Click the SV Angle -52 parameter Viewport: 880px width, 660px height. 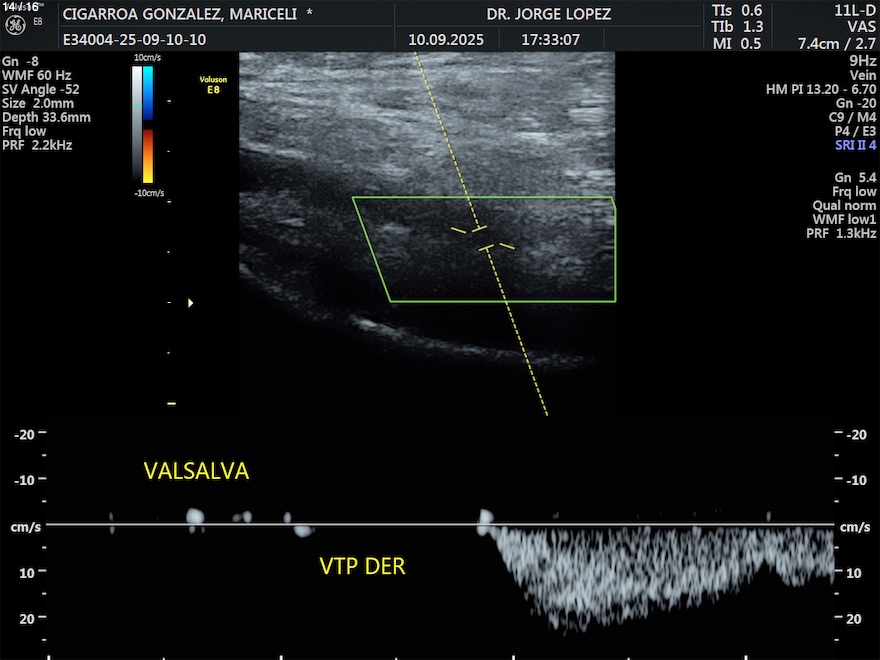click(42, 89)
